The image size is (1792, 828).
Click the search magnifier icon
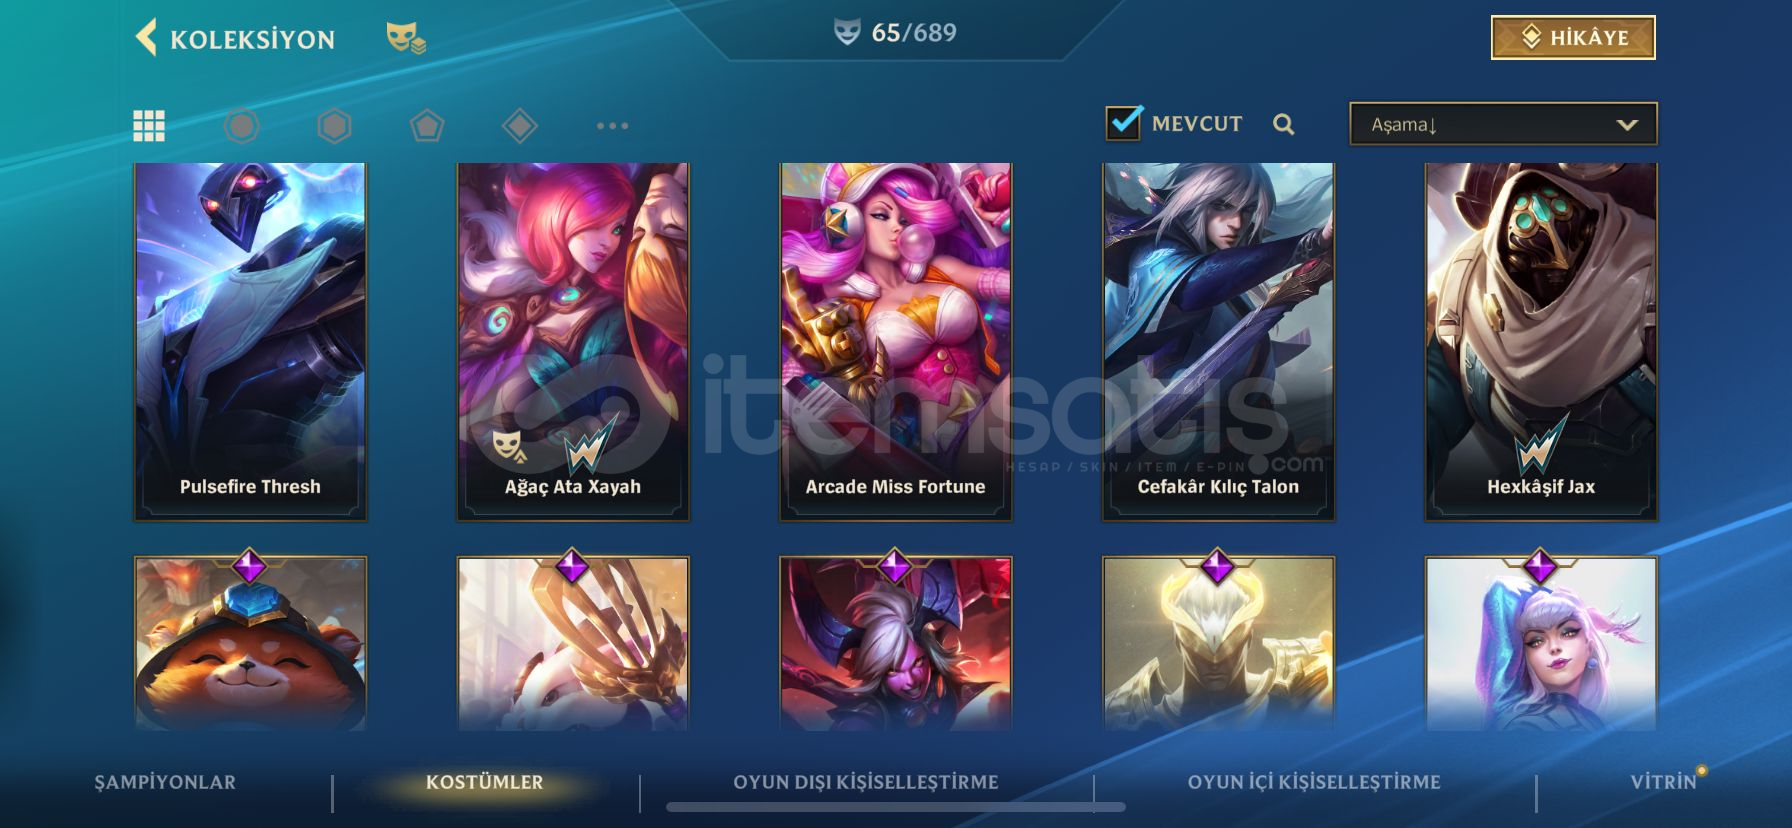(x=1284, y=124)
